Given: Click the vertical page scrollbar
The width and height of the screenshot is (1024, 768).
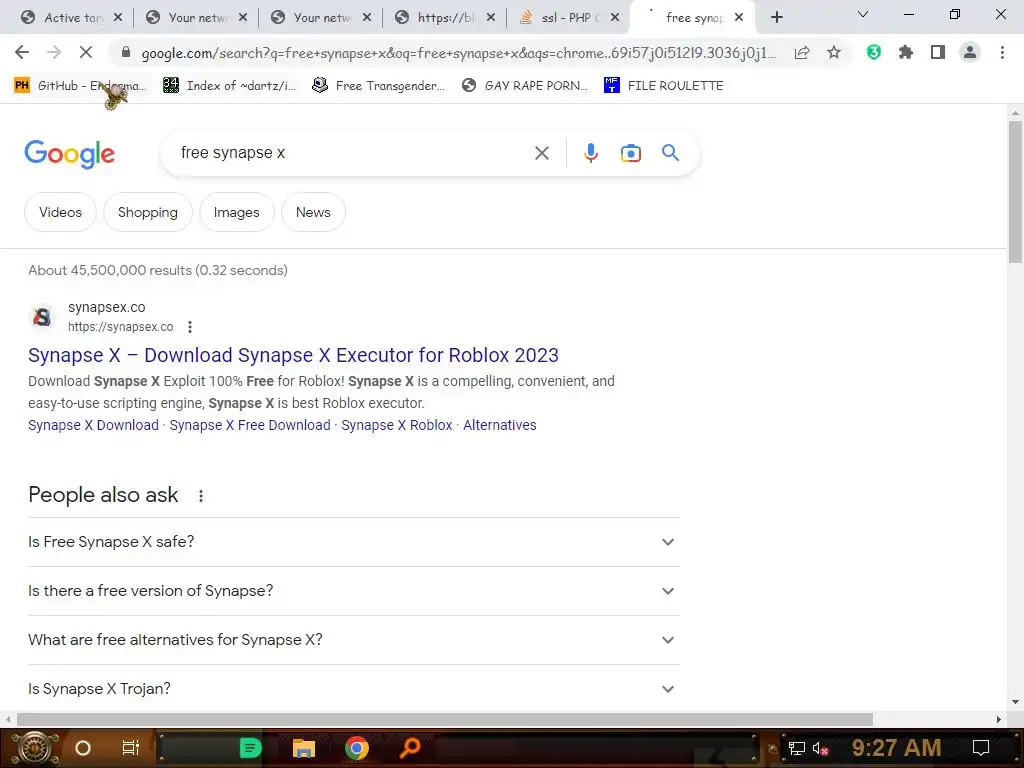Looking at the screenshot, I should pos(1015,192).
